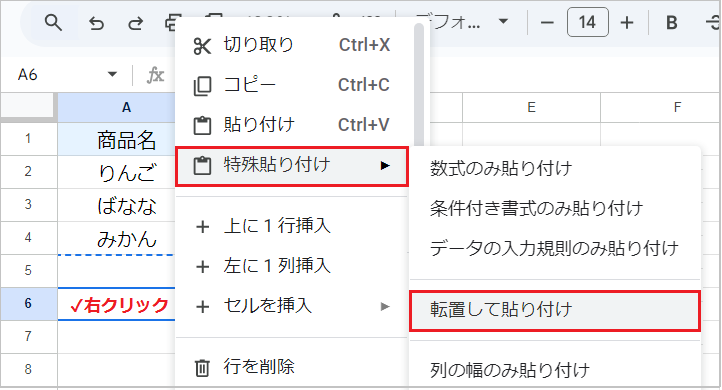This screenshot has width=722, height=390.
Task: Open the name box dropdown arrow
Action: click(x=112, y=74)
